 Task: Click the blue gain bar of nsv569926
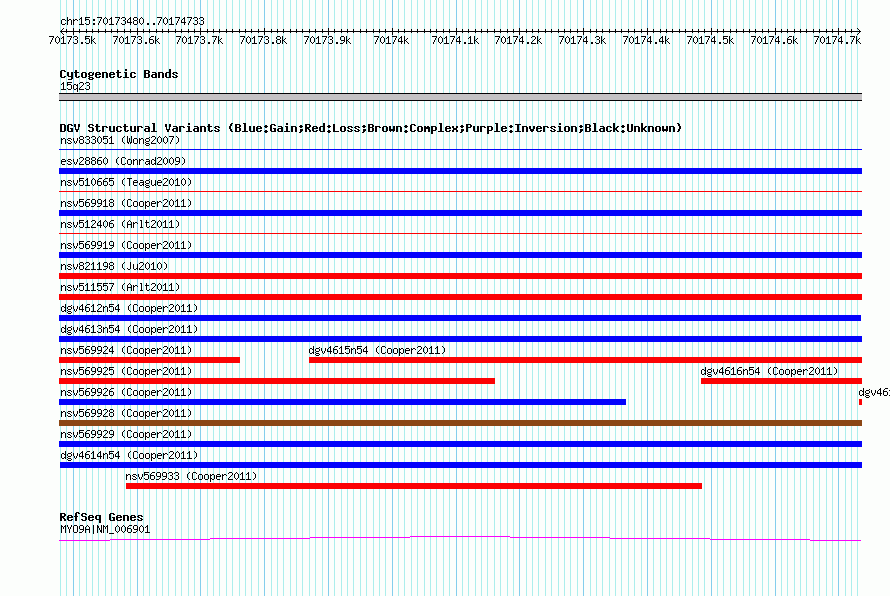coord(342,402)
